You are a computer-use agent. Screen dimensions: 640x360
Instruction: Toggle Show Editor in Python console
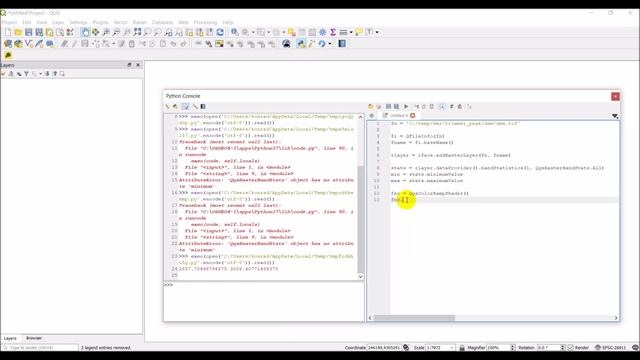pyautogui.click(x=185, y=107)
